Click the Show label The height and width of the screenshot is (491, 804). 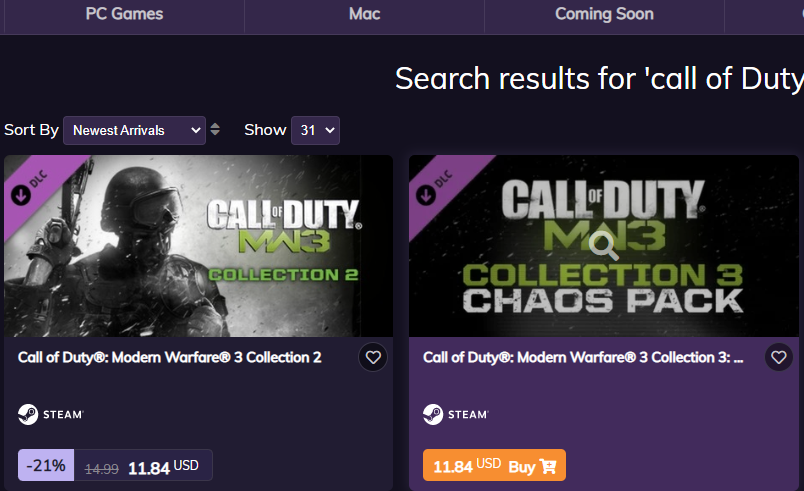click(x=265, y=130)
